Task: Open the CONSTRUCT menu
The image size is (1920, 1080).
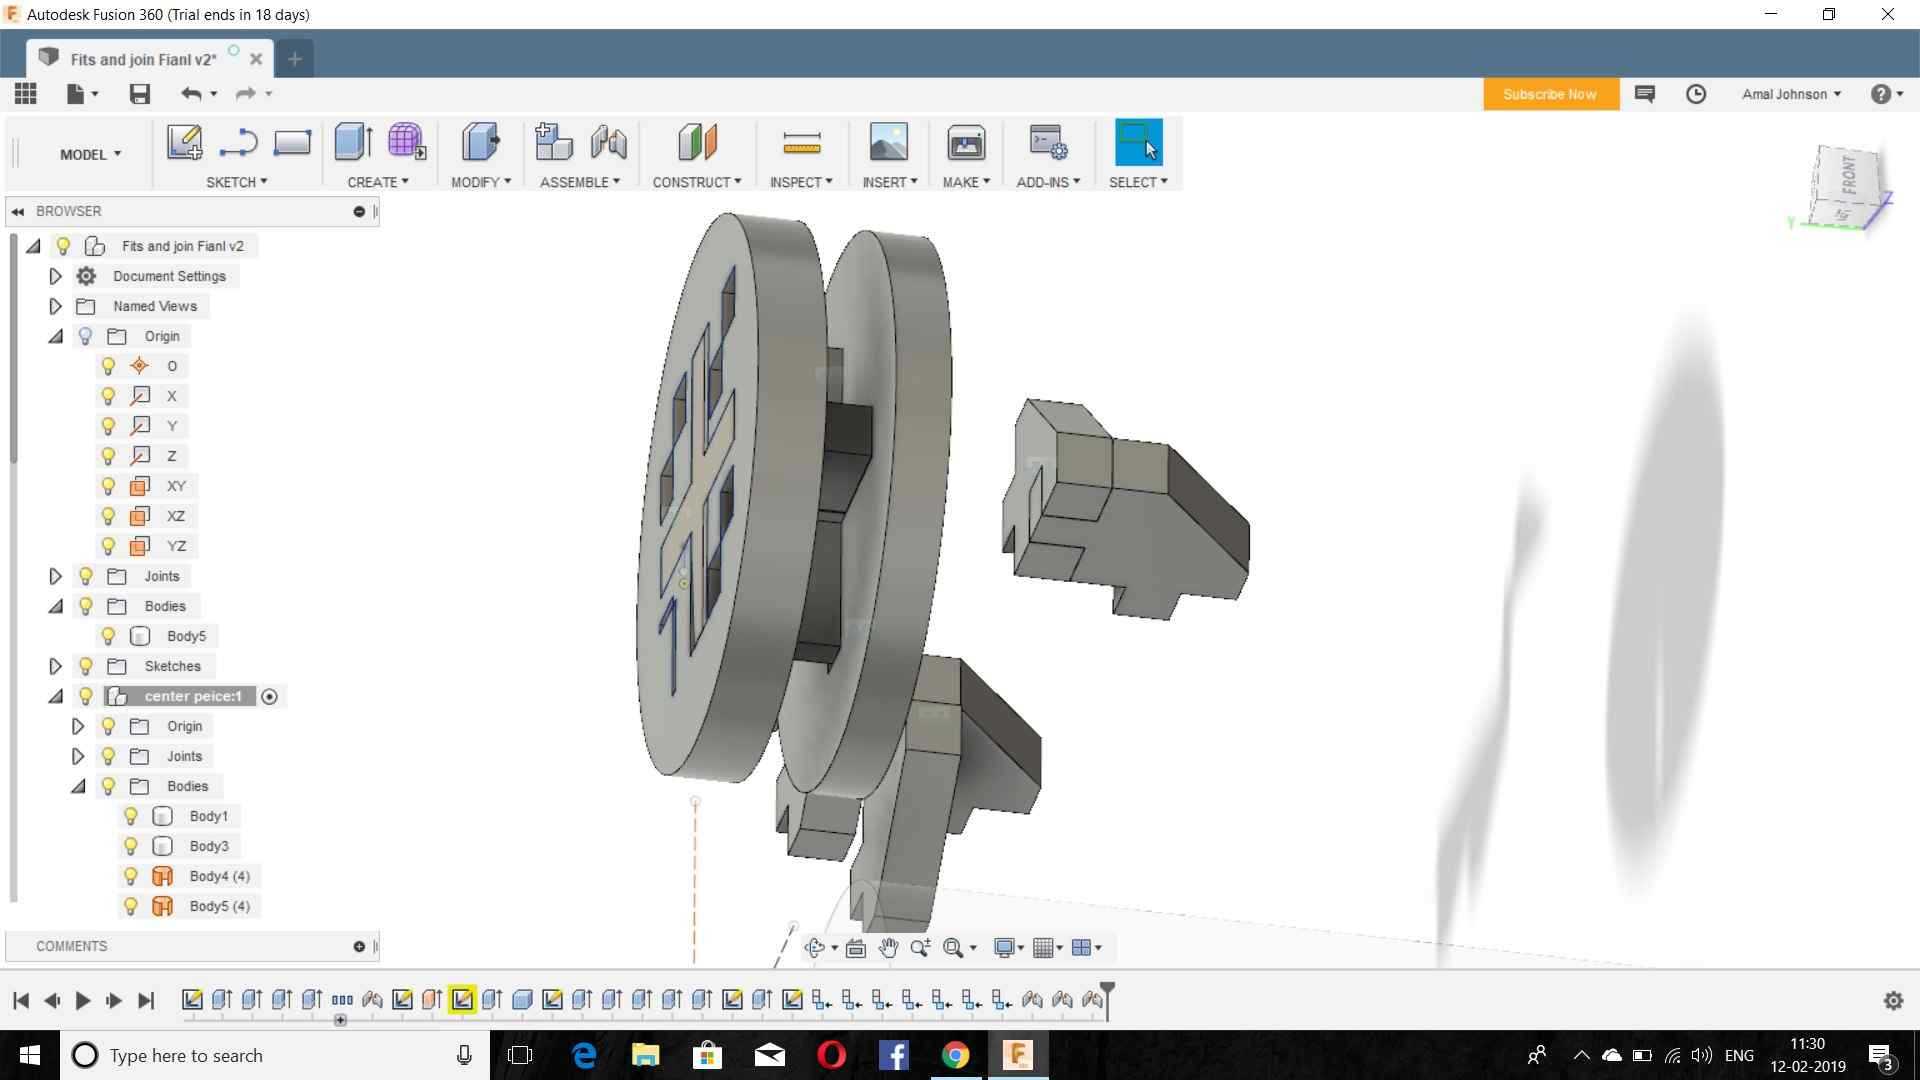Action: (x=696, y=182)
